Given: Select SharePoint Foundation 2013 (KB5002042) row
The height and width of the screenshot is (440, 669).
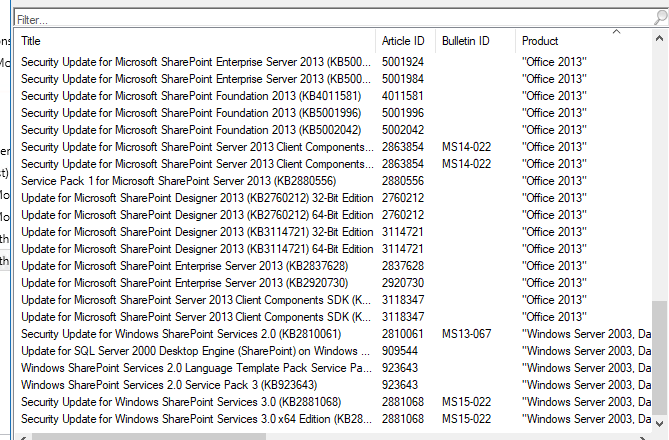Looking at the screenshot, I should tap(335, 130).
